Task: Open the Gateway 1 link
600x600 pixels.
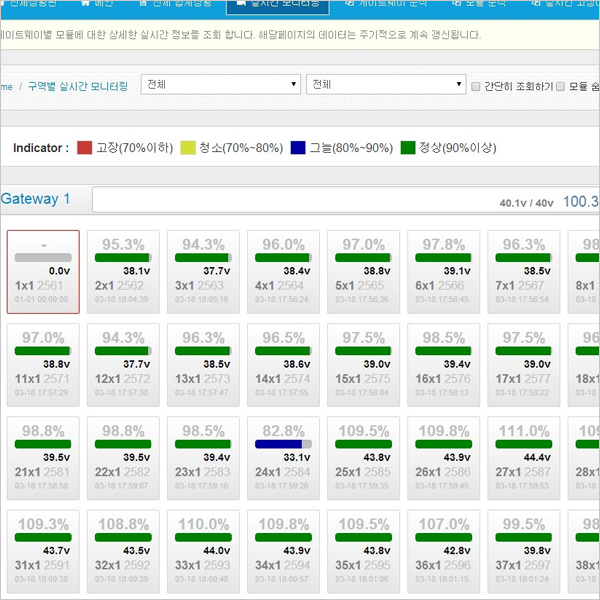Action: point(35,199)
